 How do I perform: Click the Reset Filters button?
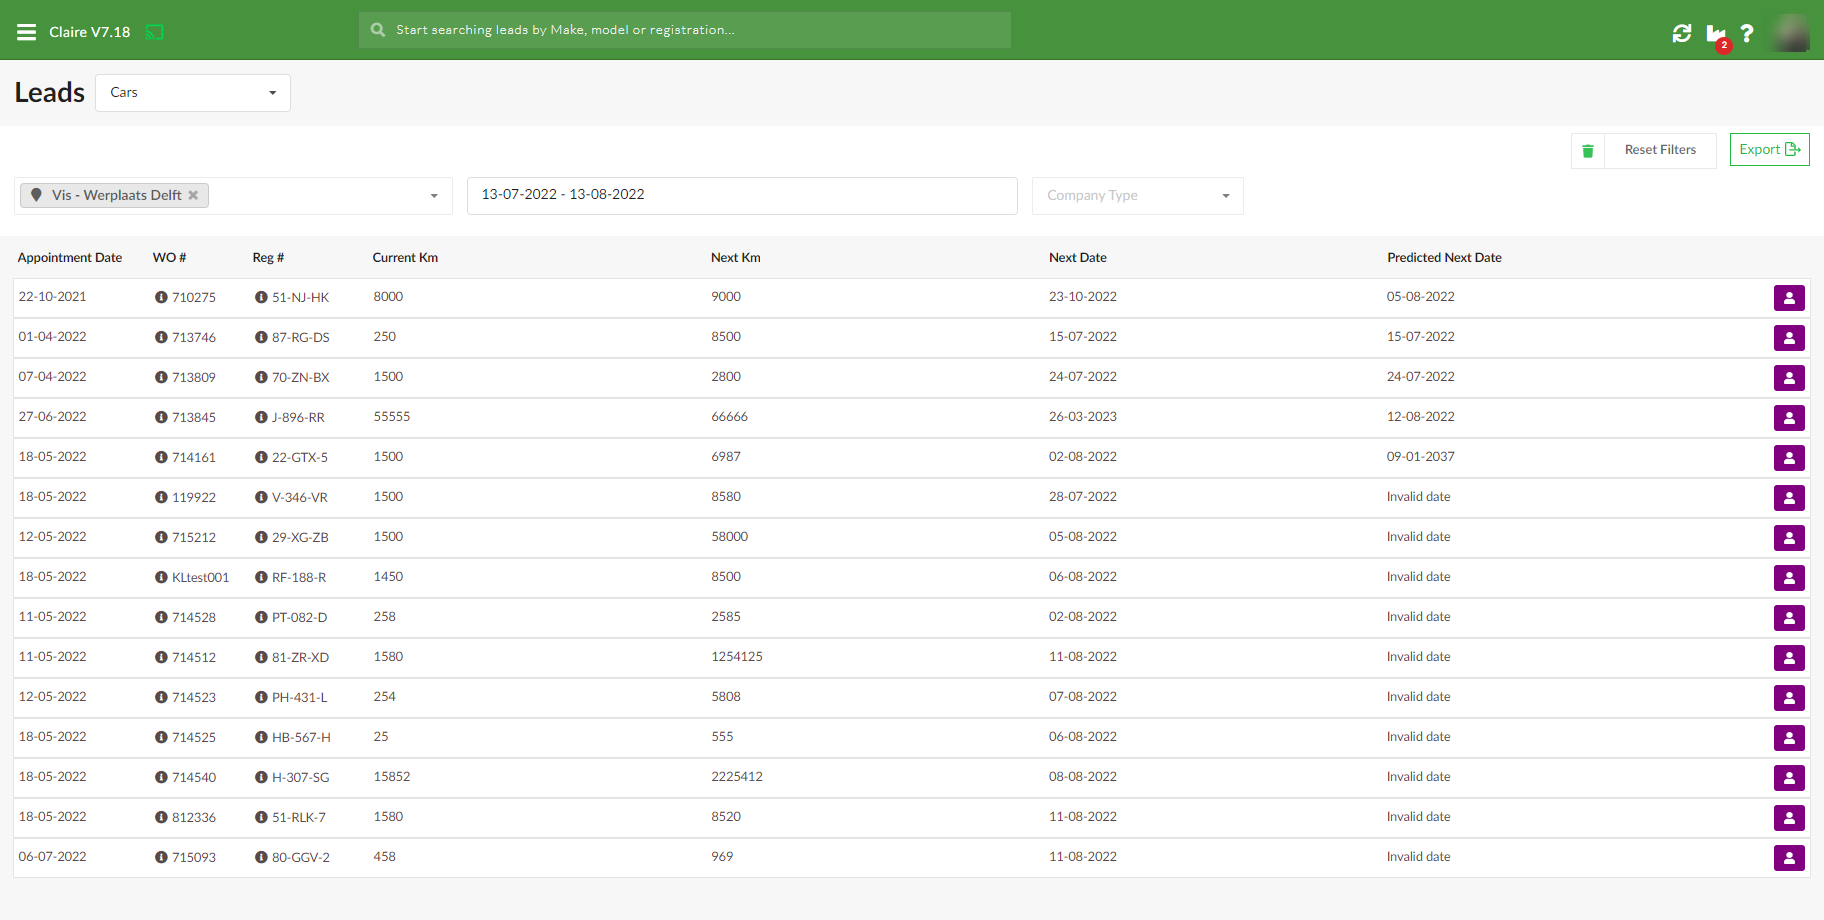(1660, 150)
